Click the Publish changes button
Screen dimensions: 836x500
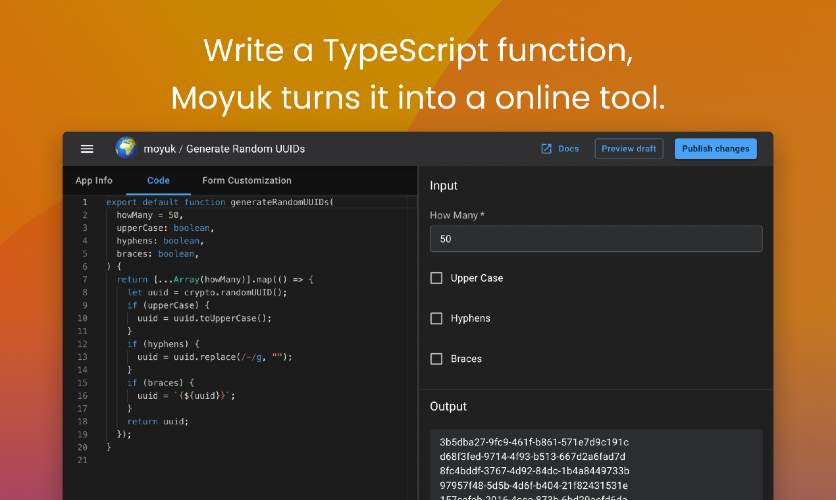(716, 149)
